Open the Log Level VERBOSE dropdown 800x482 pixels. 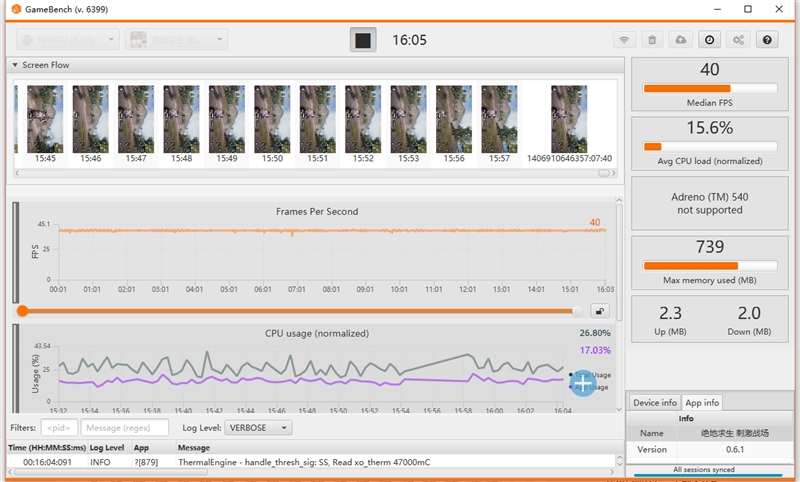(258, 428)
